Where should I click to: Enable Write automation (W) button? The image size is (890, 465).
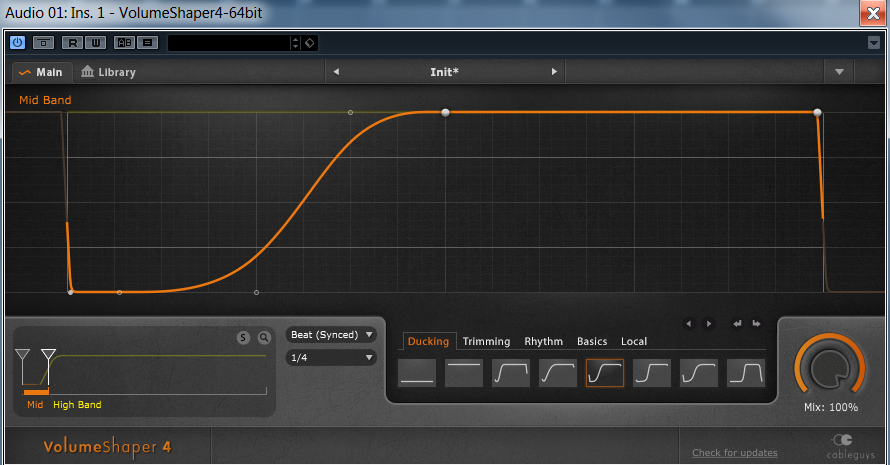[x=95, y=43]
